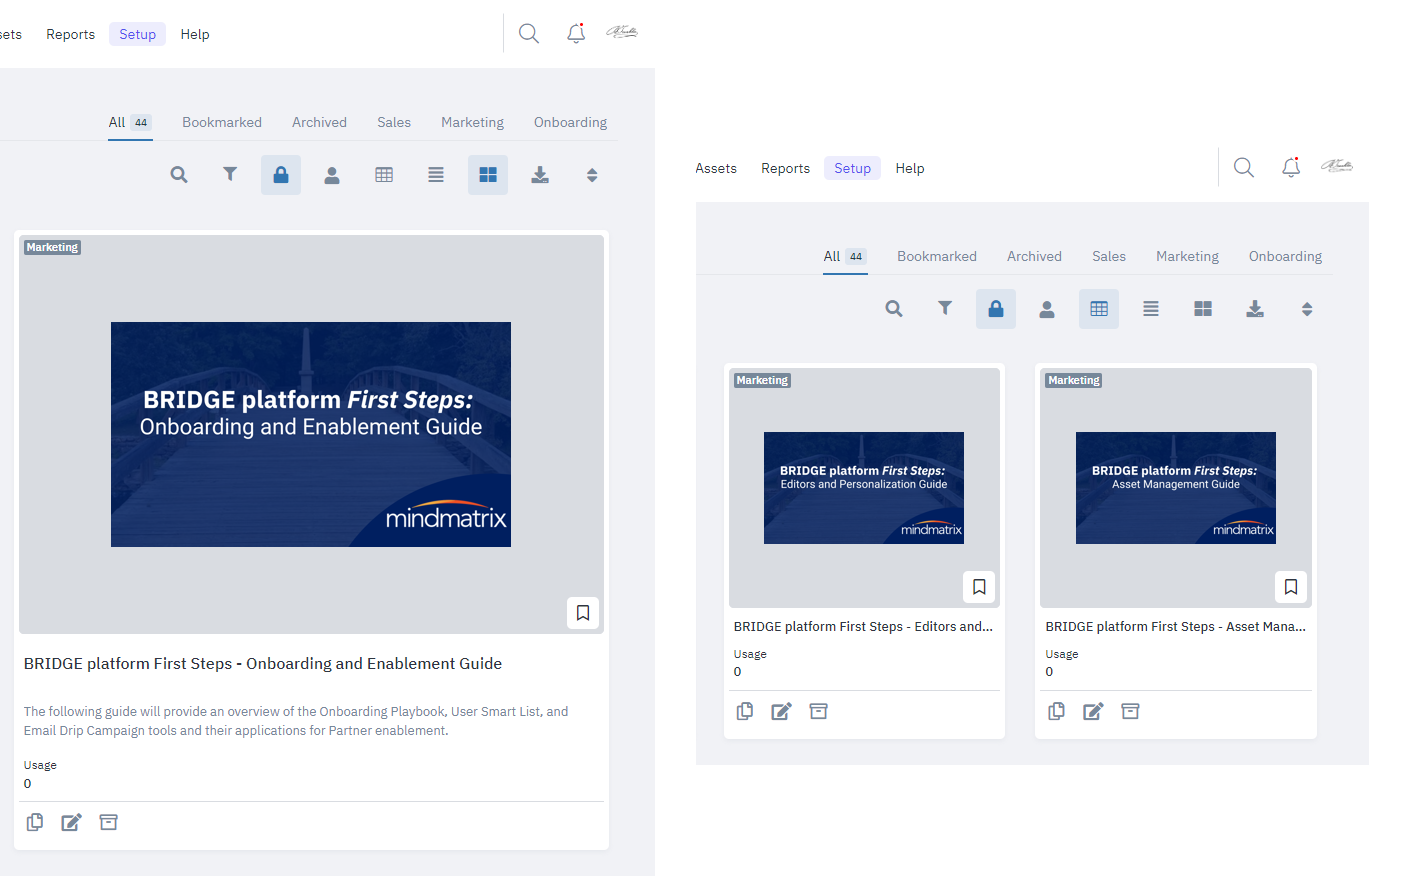
Task: Click the search magnifier in left header
Action: [x=529, y=34]
